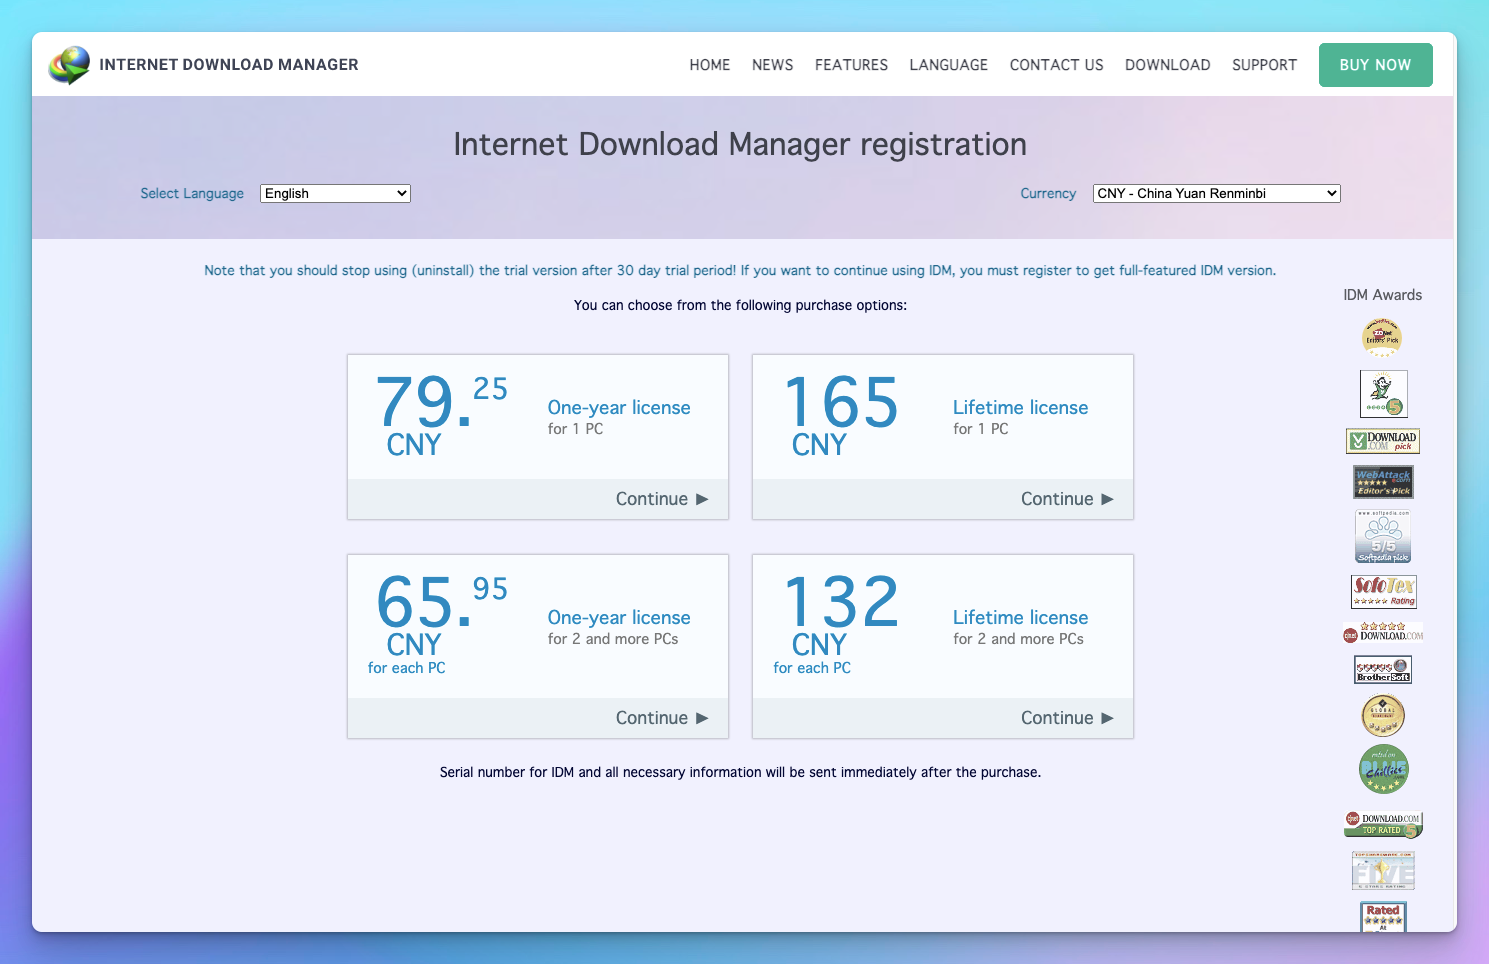The image size is (1489, 964).
Task: Open the green Blue Chillies rating badge
Action: click(1383, 770)
